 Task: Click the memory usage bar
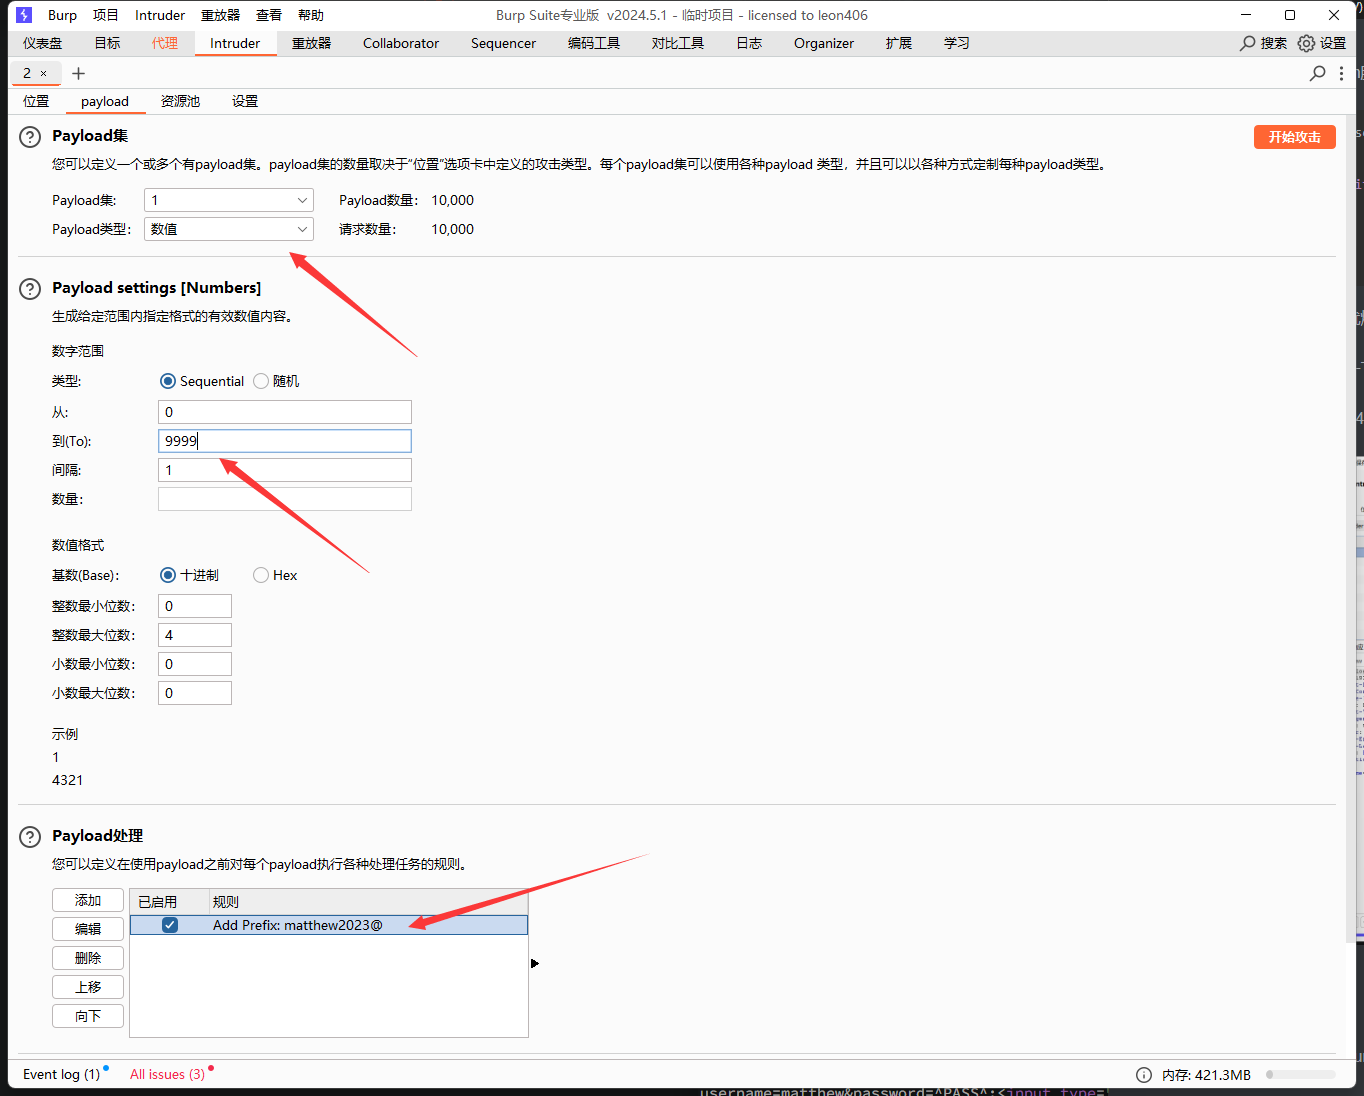[x=1300, y=1075]
